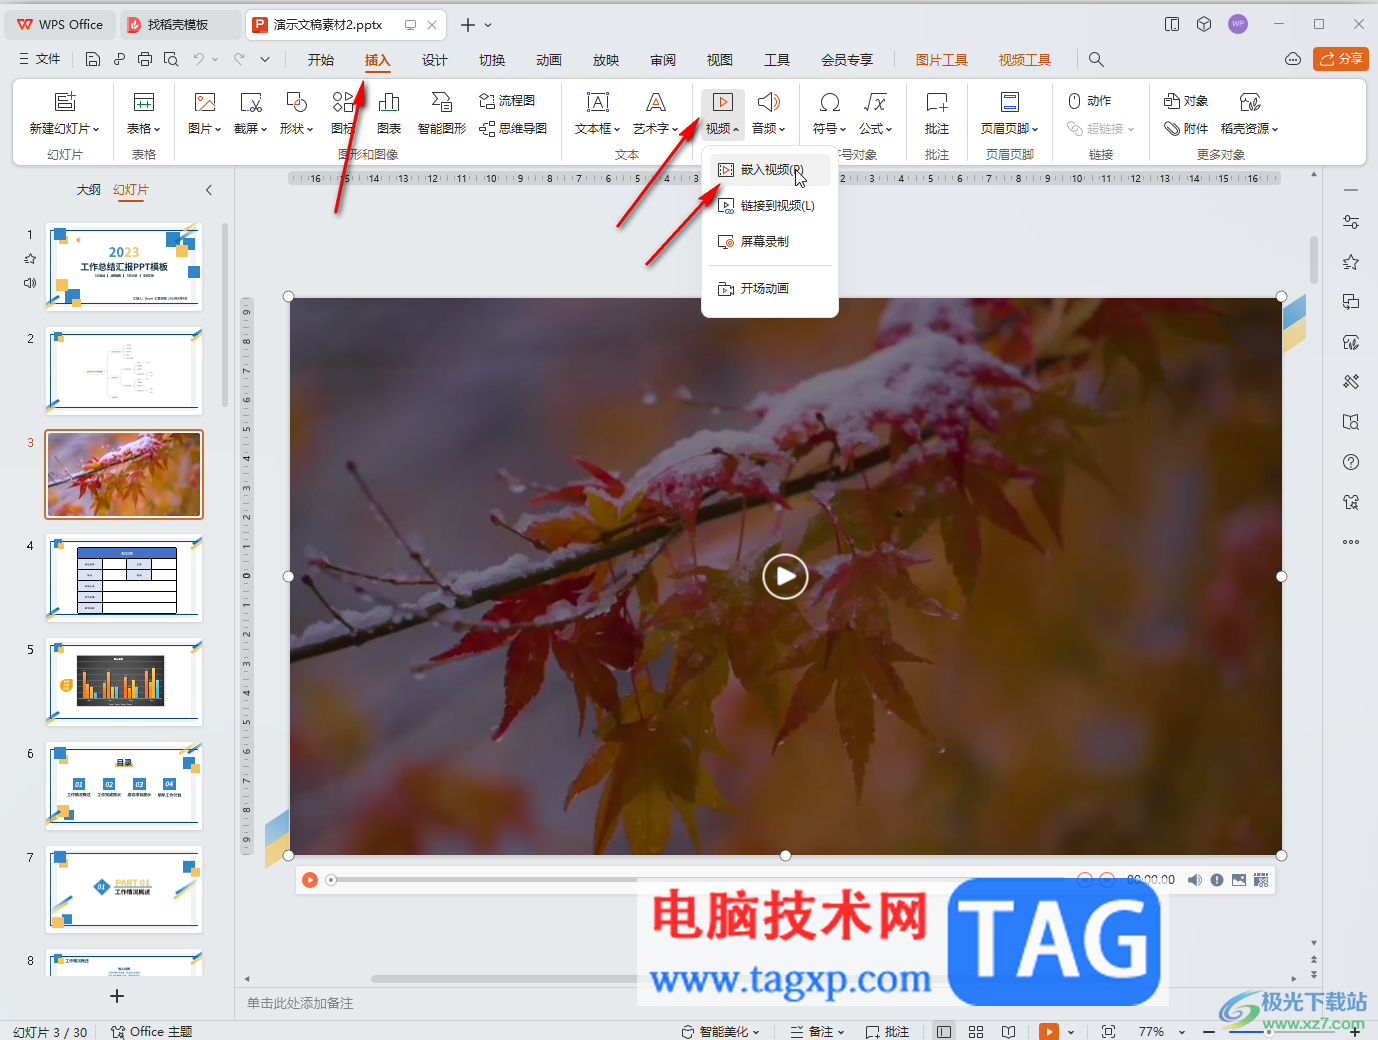Viewport: 1378px width, 1040px height.
Task: Insert an 附件 attachment
Action: click(1186, 128)
